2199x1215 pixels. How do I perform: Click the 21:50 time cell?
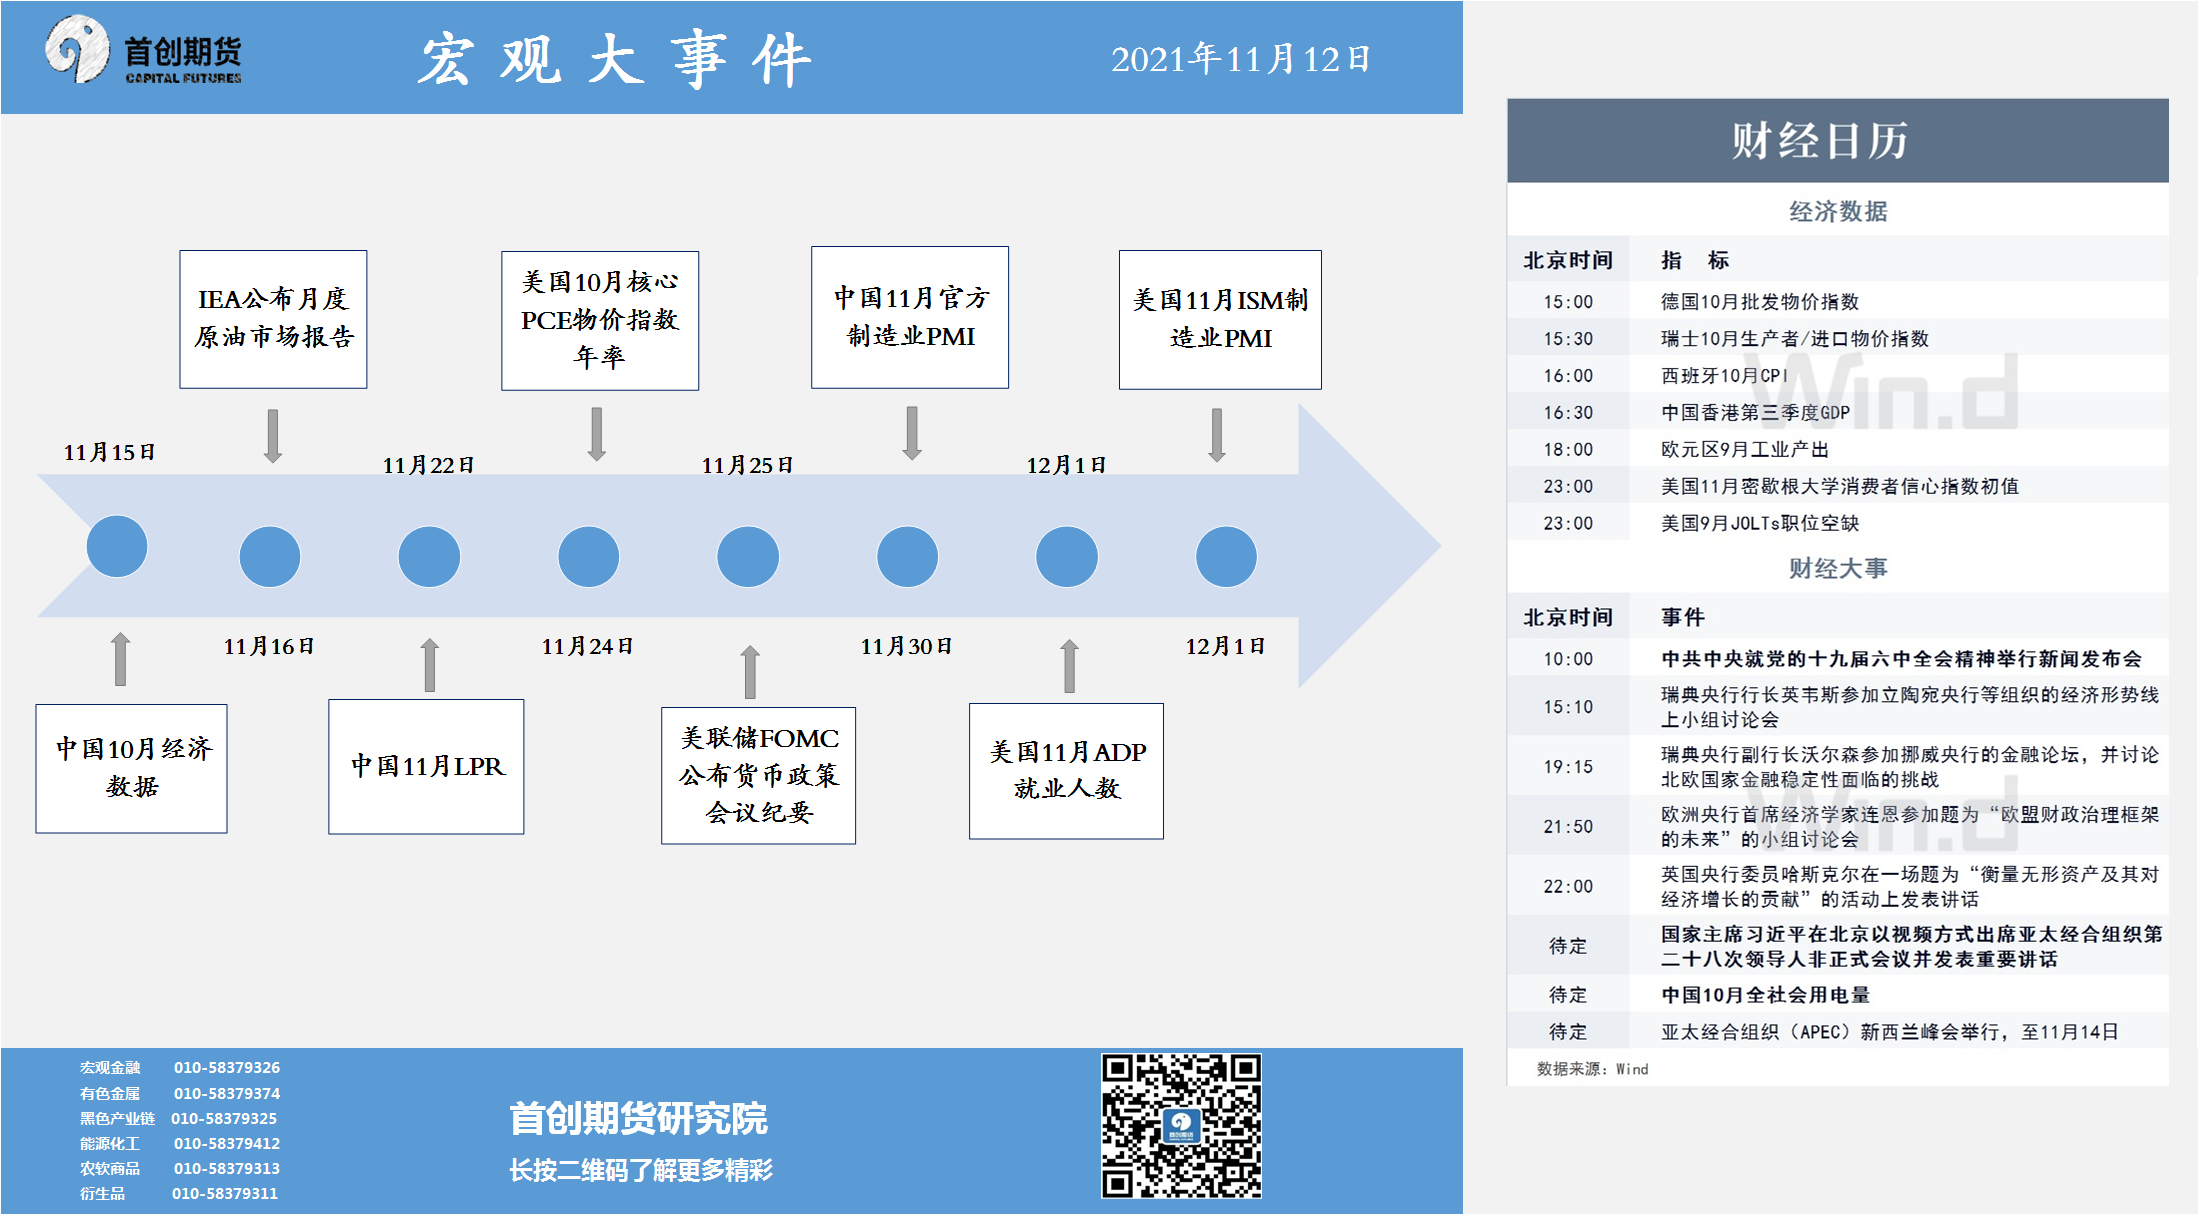point(1568,826)
